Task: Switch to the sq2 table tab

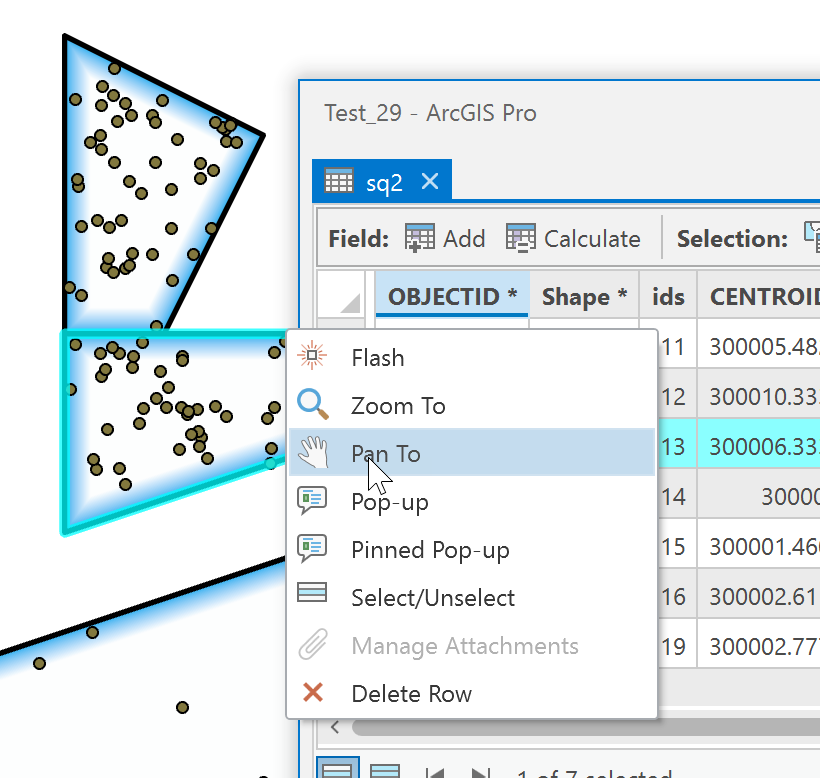Action: point(385,181)
